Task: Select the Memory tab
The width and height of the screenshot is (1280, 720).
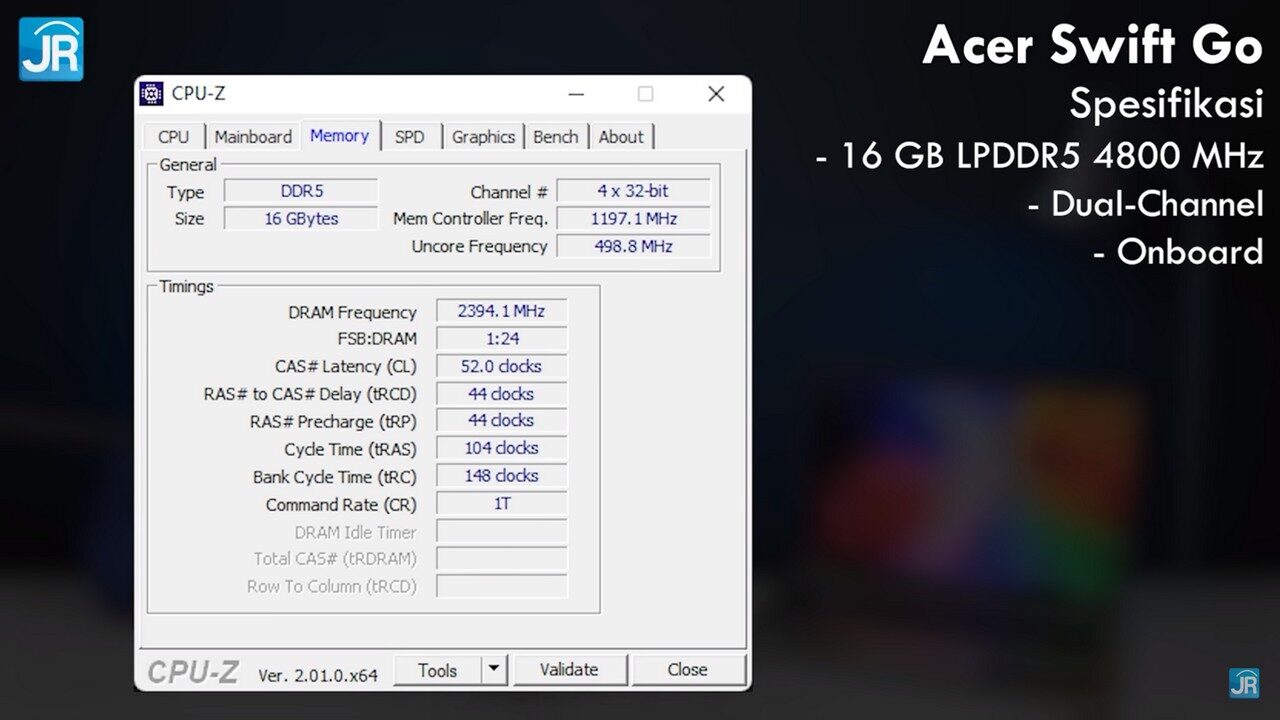Action: (339, 136)
